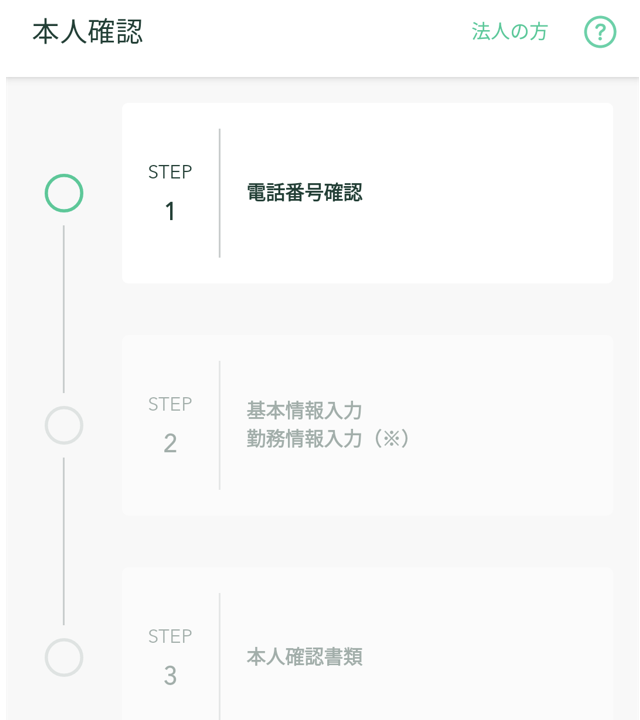640x720 pixels.
Task: Select the gray Step 3 circle indicator
Action: 64,657
